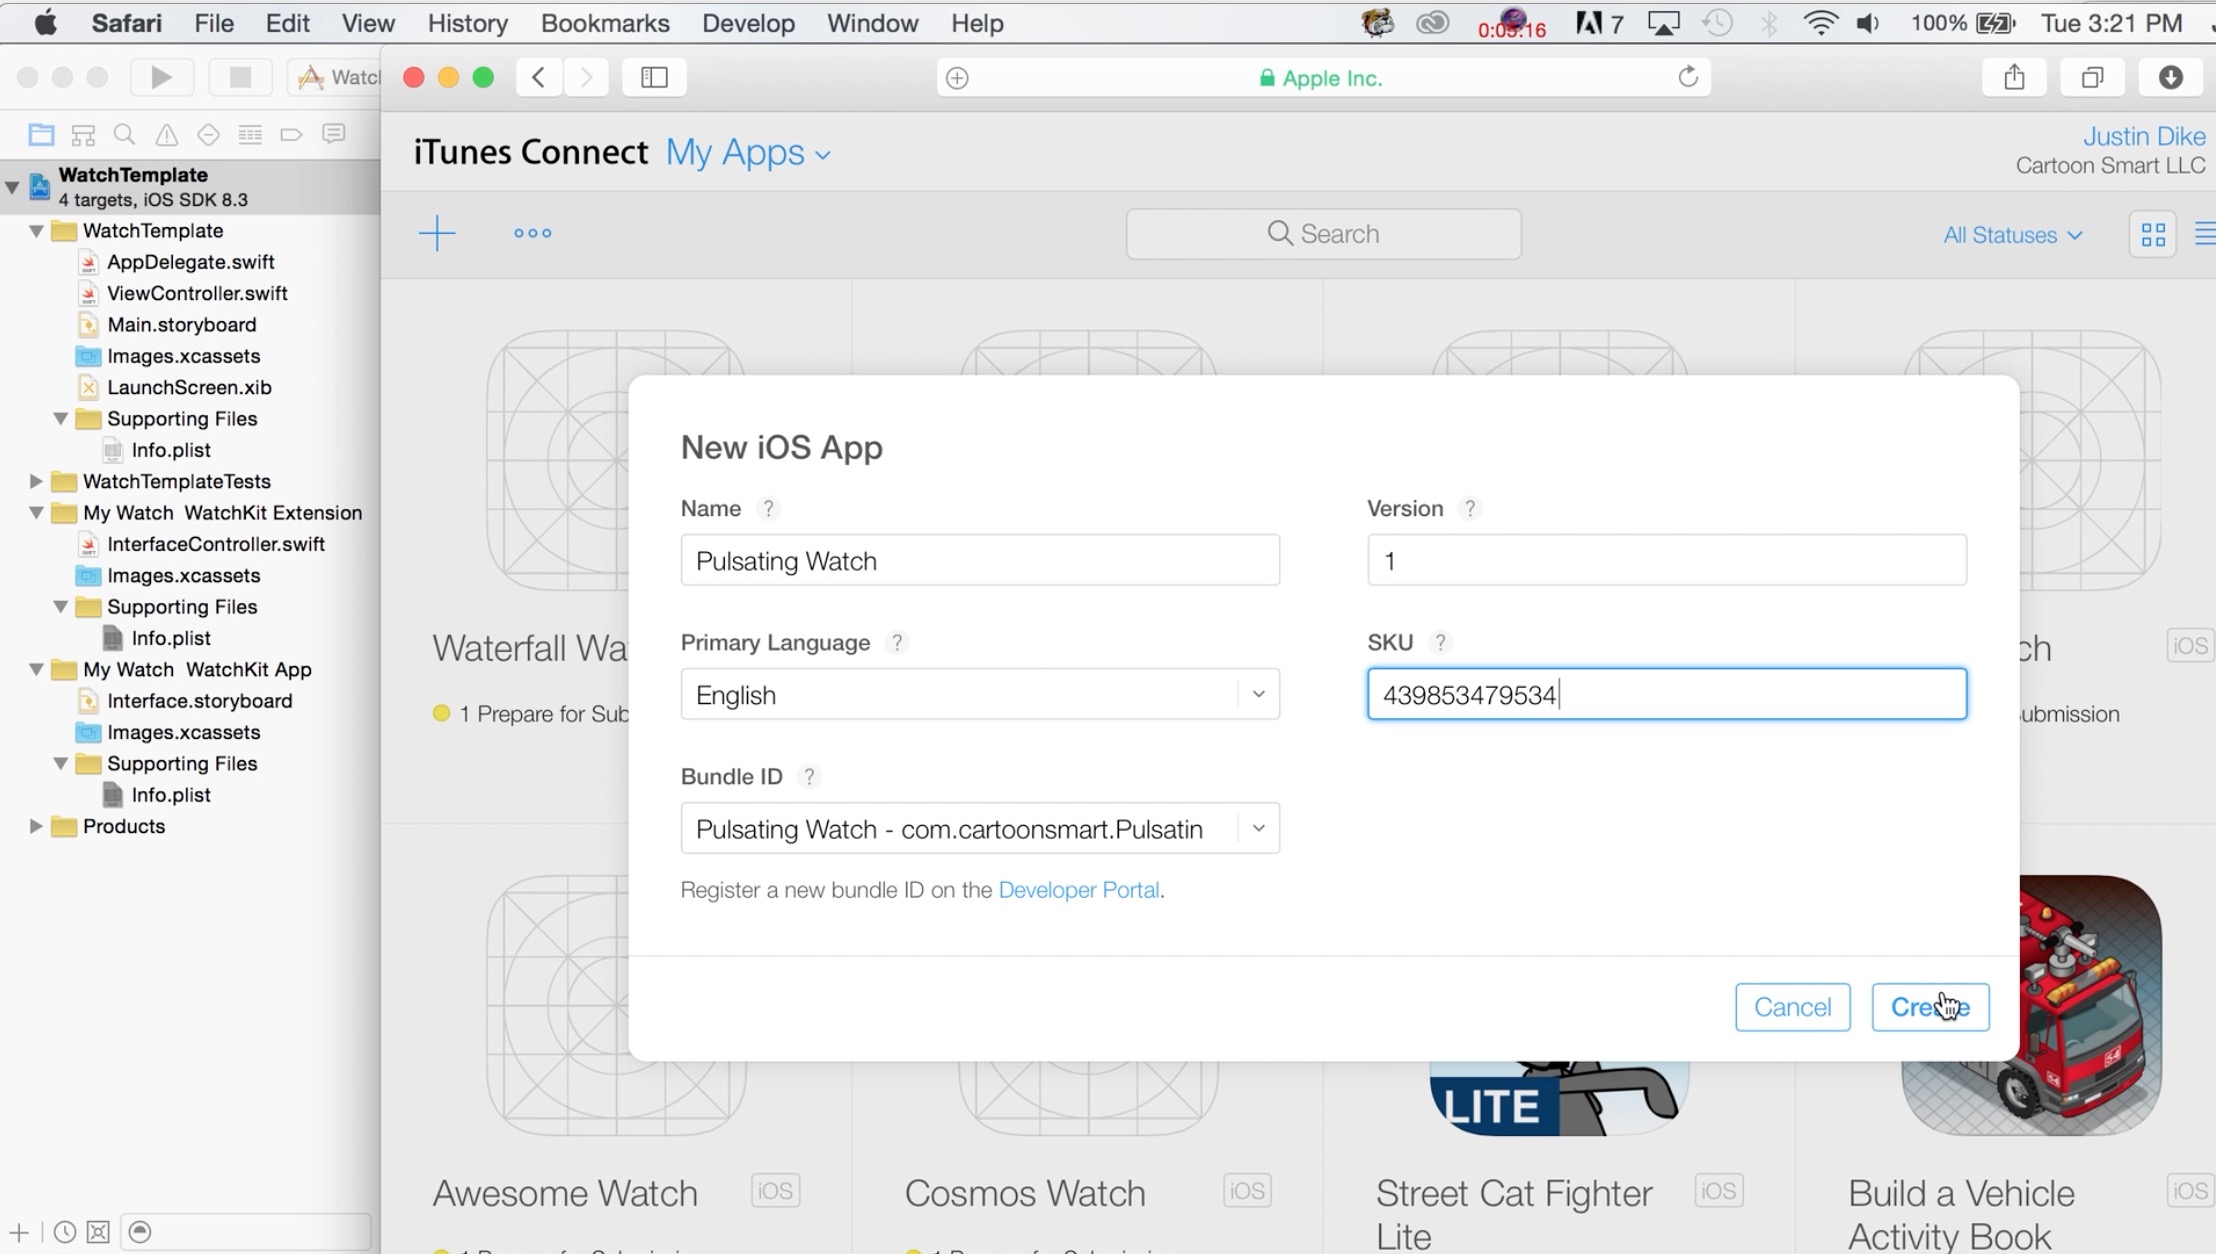Show Xcode debug navigator
This screenshot has height=1254, width=2216.
point(250,134)
